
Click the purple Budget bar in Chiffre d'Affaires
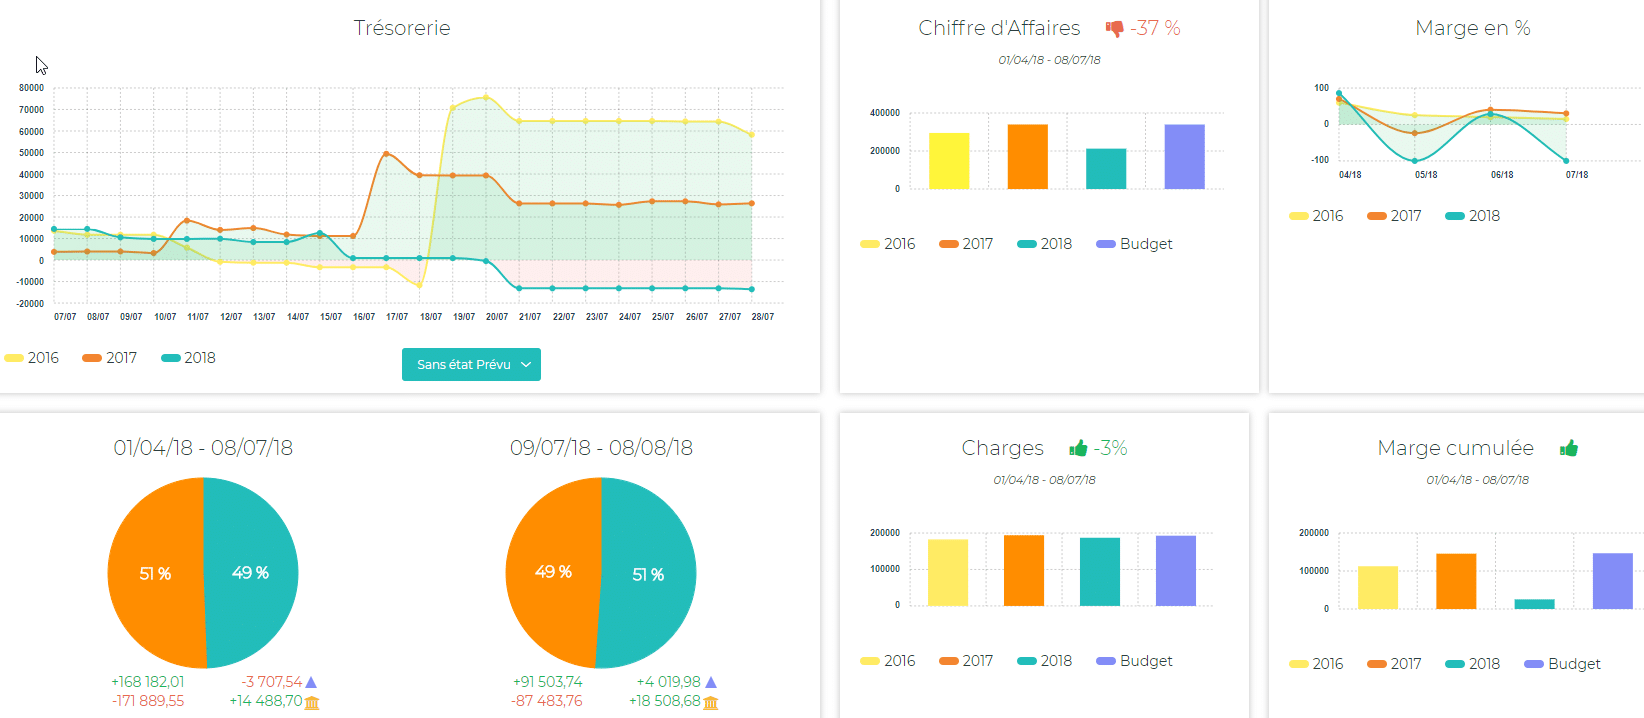pyautogui.click(x=1184, y=157)
